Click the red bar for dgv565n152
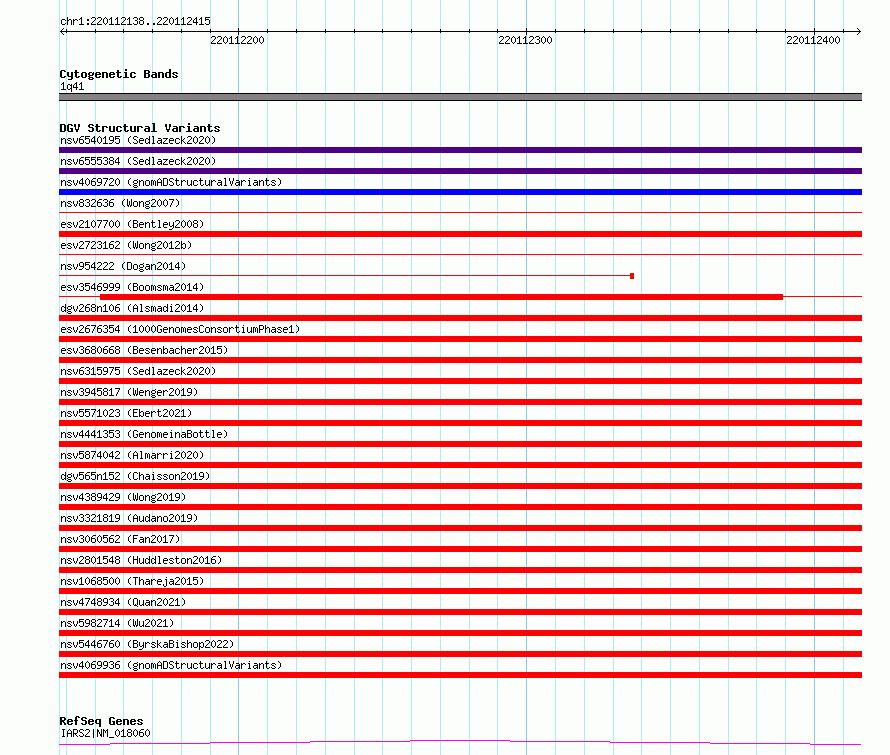The height and width of the screenshot is (755, 890). (x=460, y=486)
